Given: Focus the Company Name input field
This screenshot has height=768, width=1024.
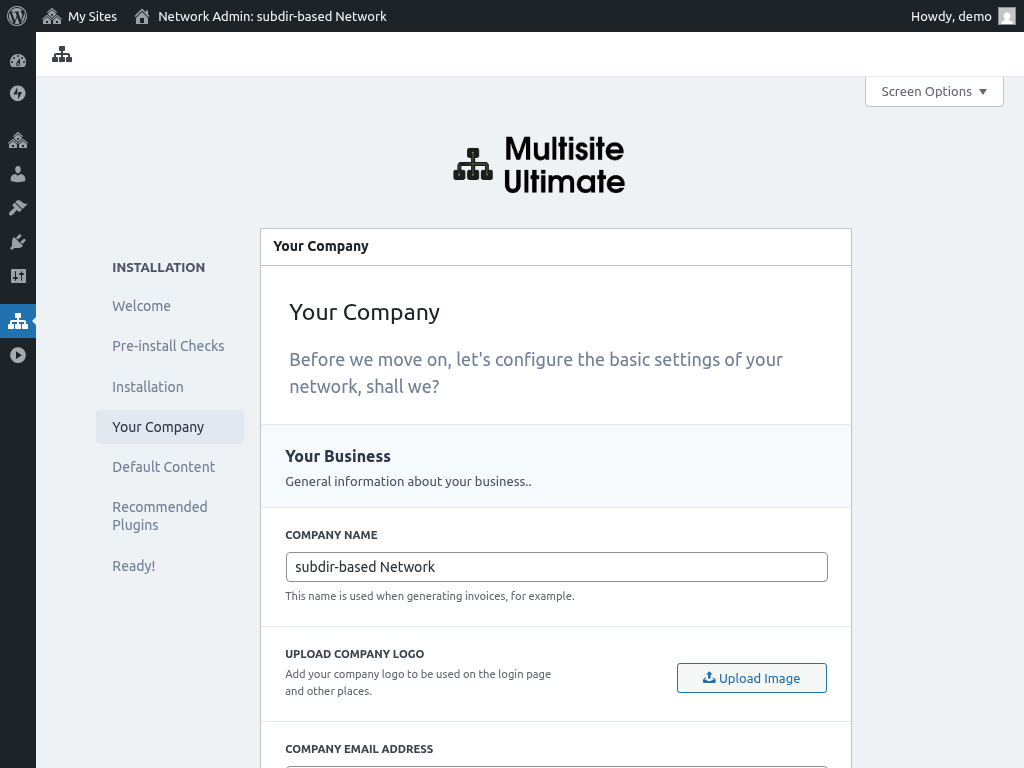Looking at the screenshot, I should click(556, 567).
